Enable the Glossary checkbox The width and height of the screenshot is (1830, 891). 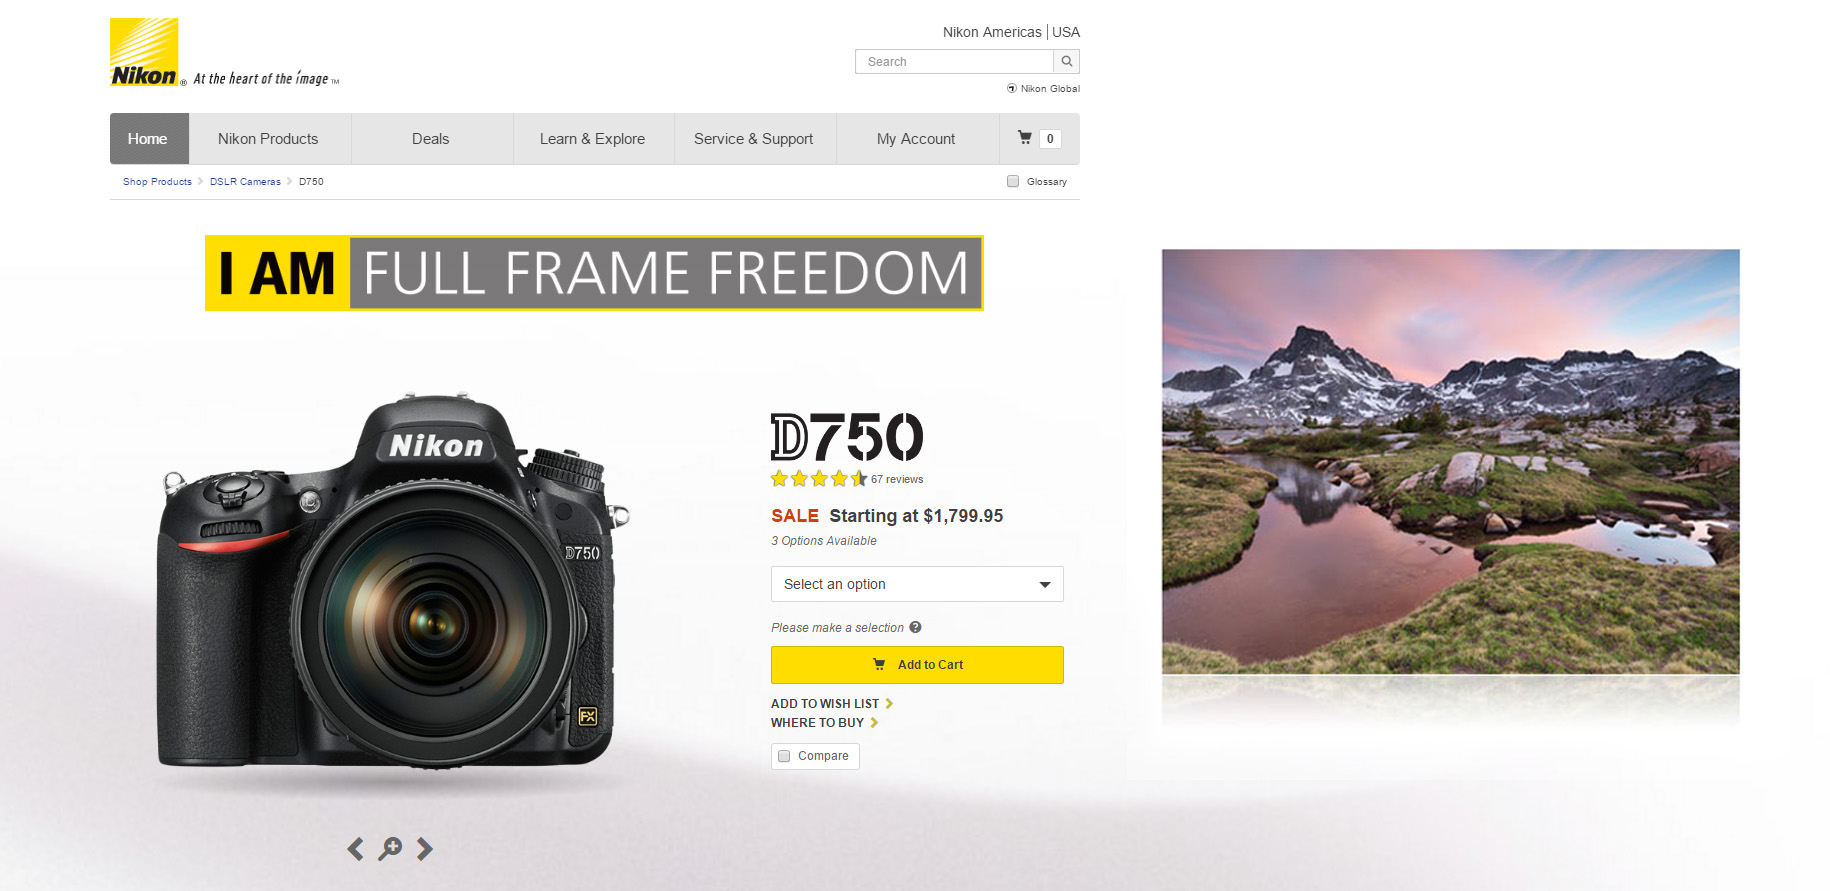pos(1013,181)
